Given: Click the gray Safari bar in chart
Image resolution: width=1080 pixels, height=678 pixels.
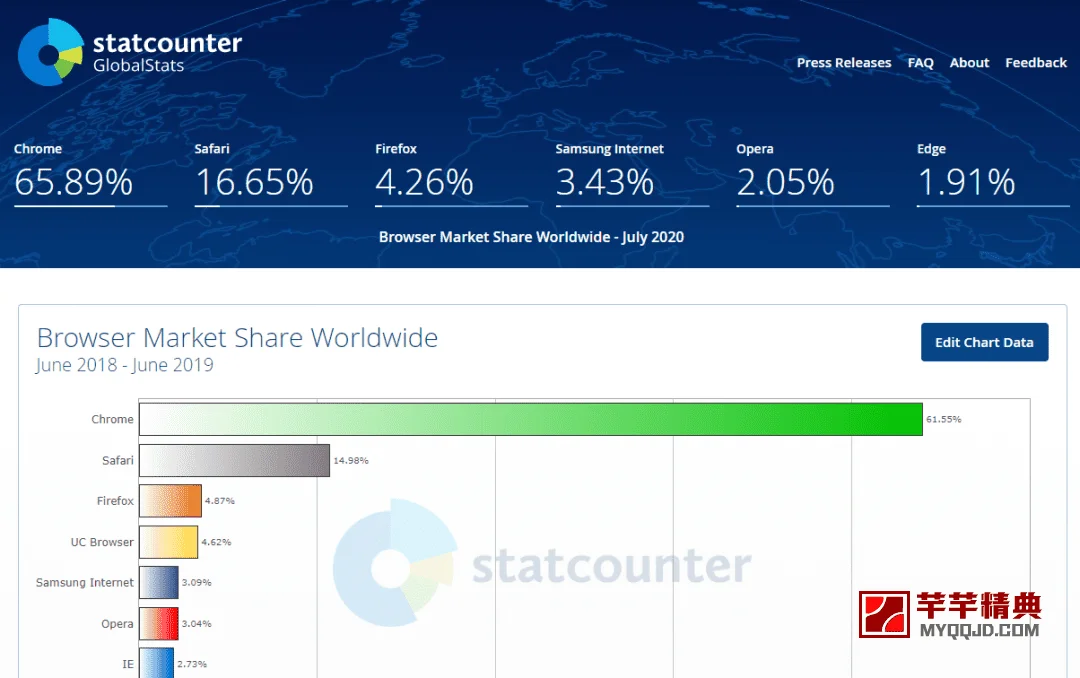Looking at the screenshot, I should [234, 460].
